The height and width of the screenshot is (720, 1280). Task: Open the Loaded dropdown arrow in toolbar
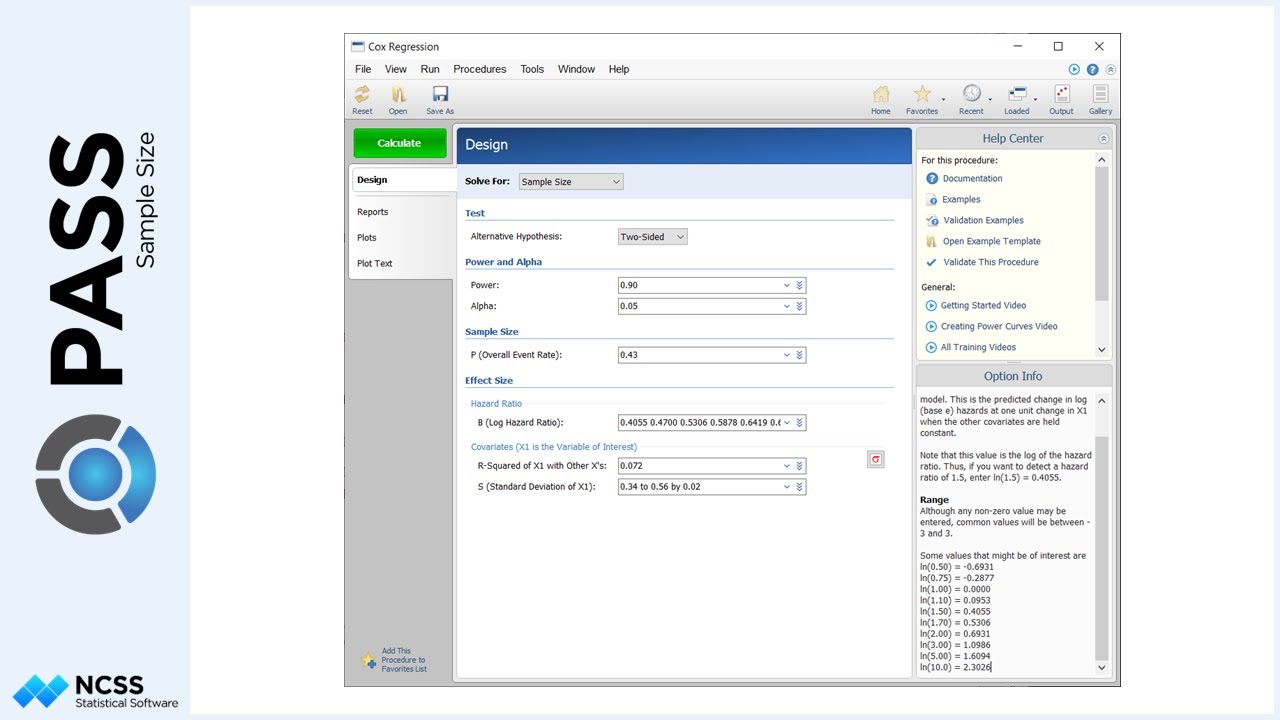(1036, 99)
